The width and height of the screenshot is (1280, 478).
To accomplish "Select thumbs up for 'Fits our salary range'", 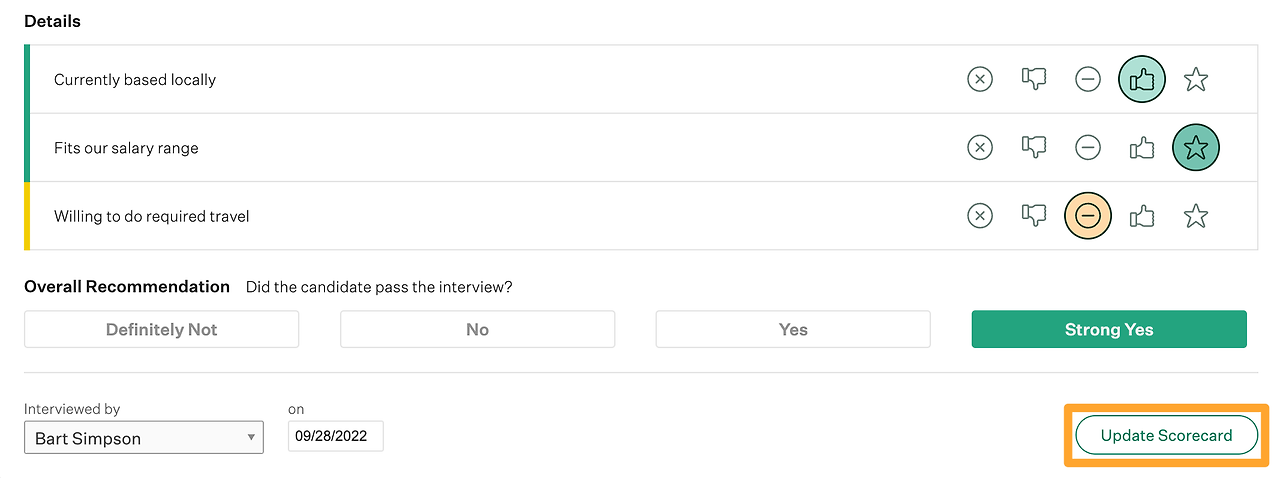I will click(x=1142, y=148).
